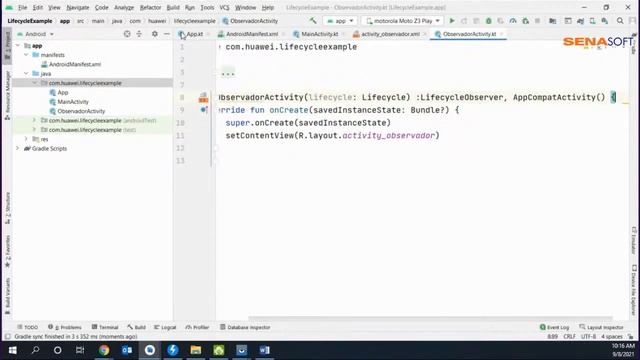Open the Android project view dropdown
640x360 pixels.
tap(35, 34)
